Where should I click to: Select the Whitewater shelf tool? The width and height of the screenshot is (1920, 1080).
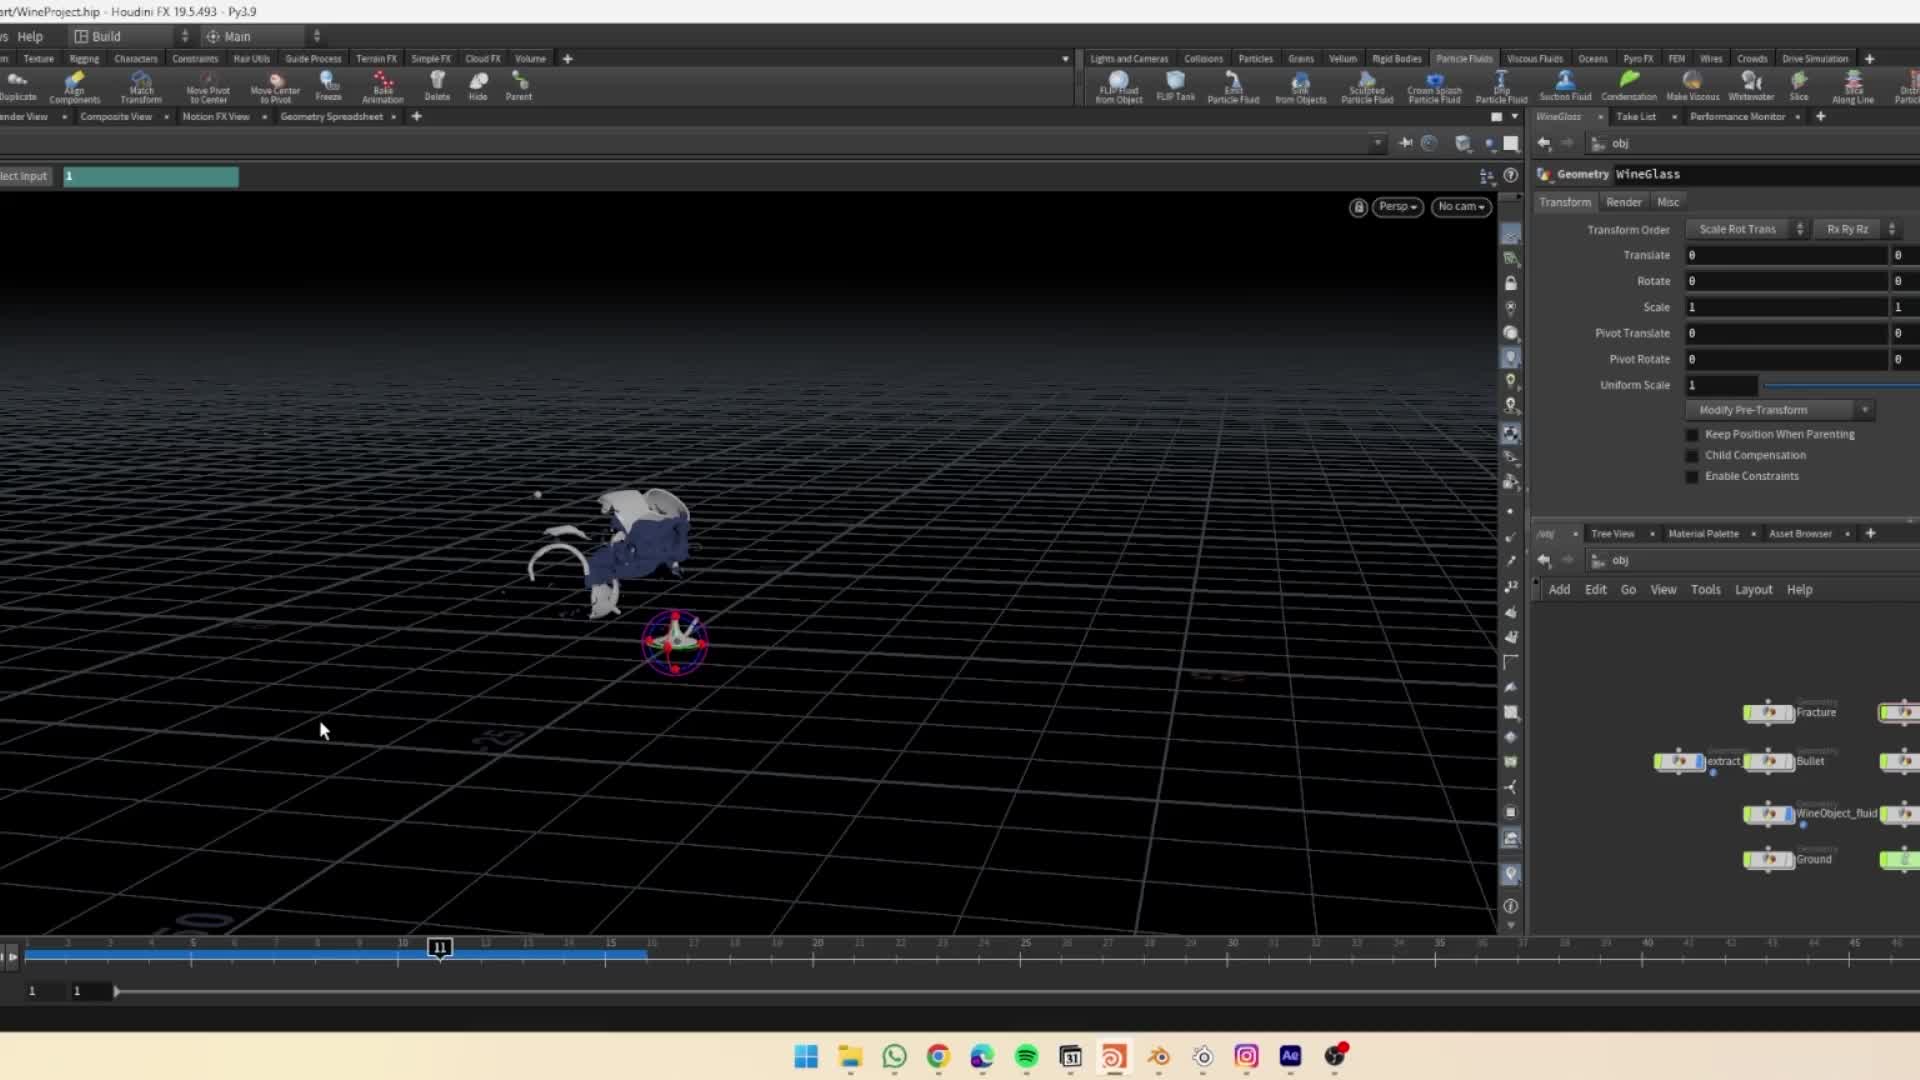[1751, 85]
